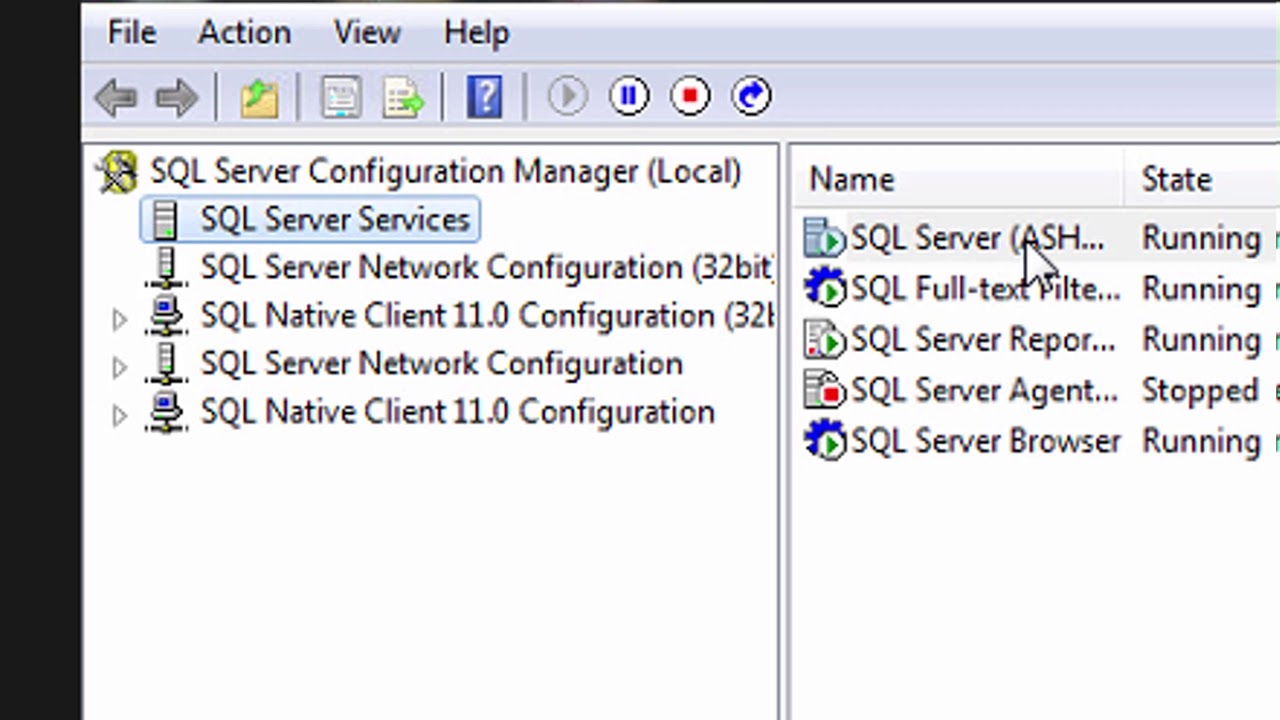Select SQL Server Network Configuration (non-32bit) node
This screenshot has width=1280, height=720.
coord(441,364)
